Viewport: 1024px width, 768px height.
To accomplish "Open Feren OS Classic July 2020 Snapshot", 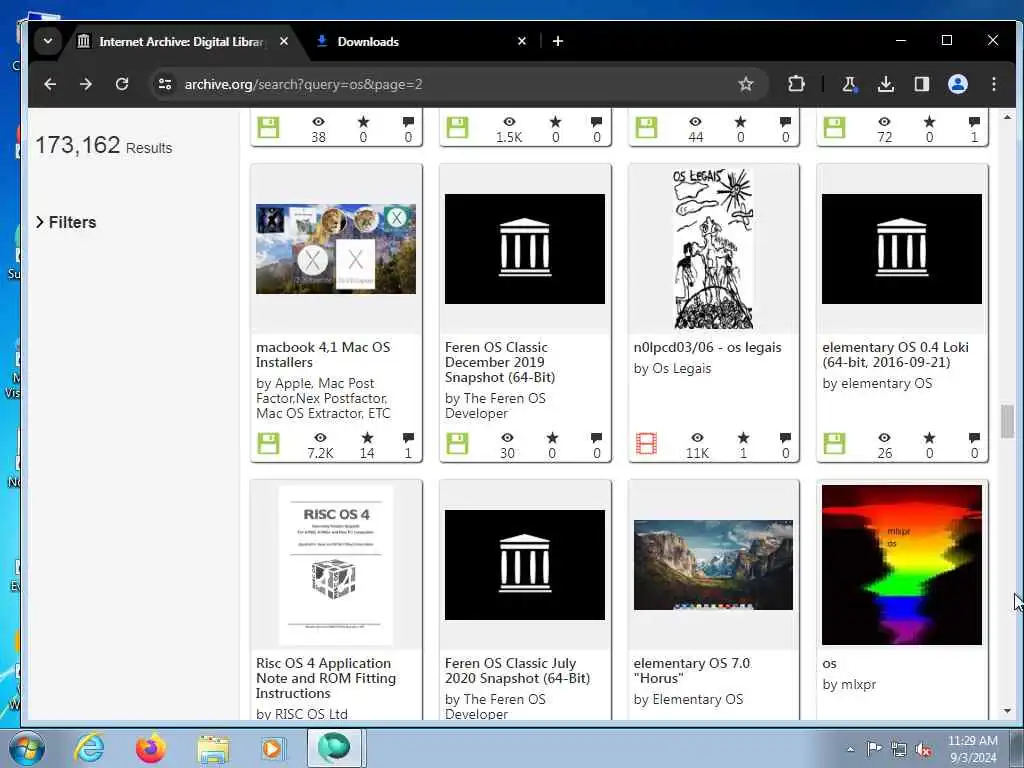I will (x=517, y=671).
